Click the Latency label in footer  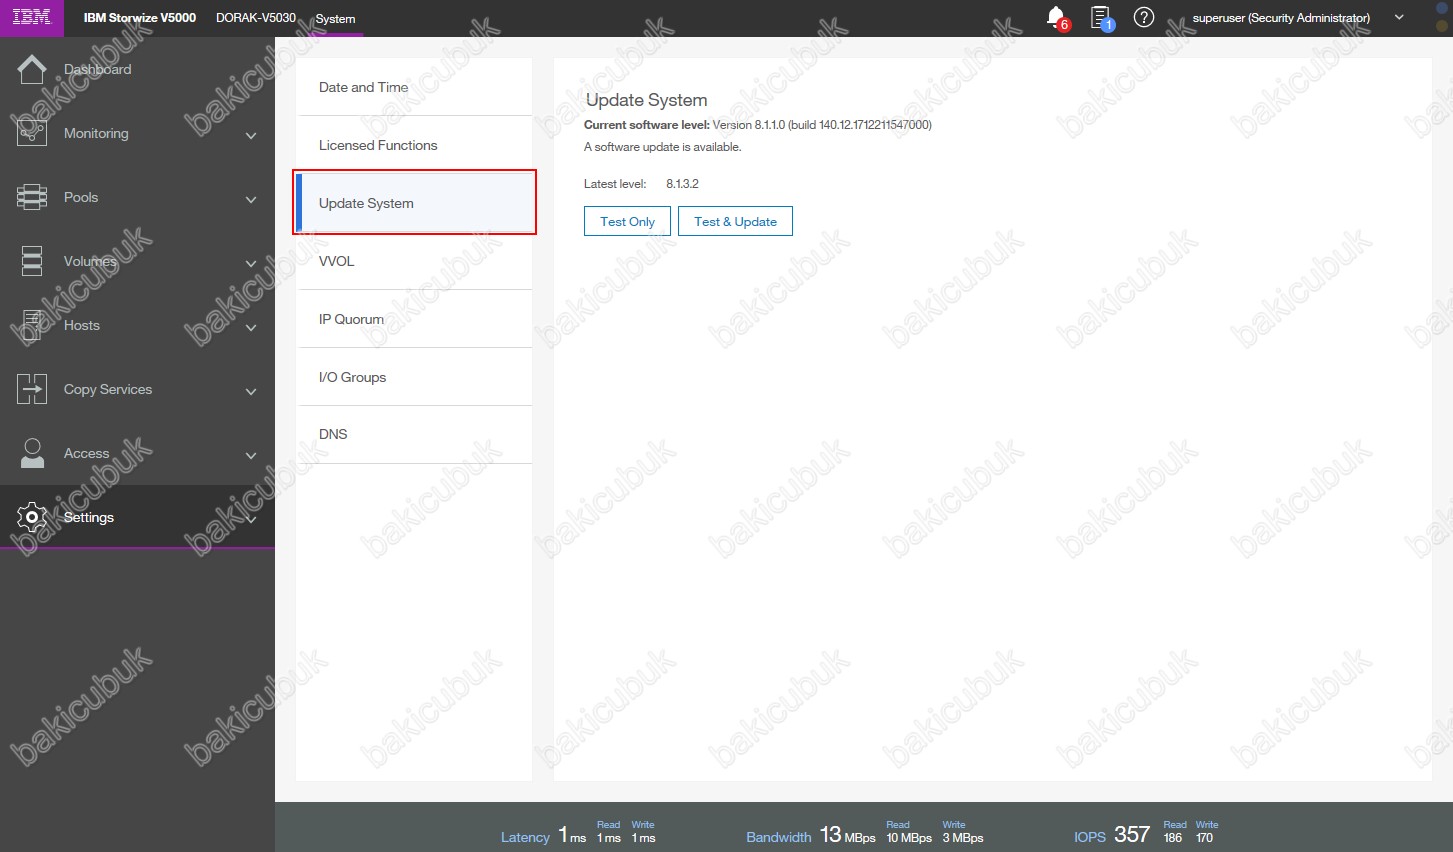point(525,837)
